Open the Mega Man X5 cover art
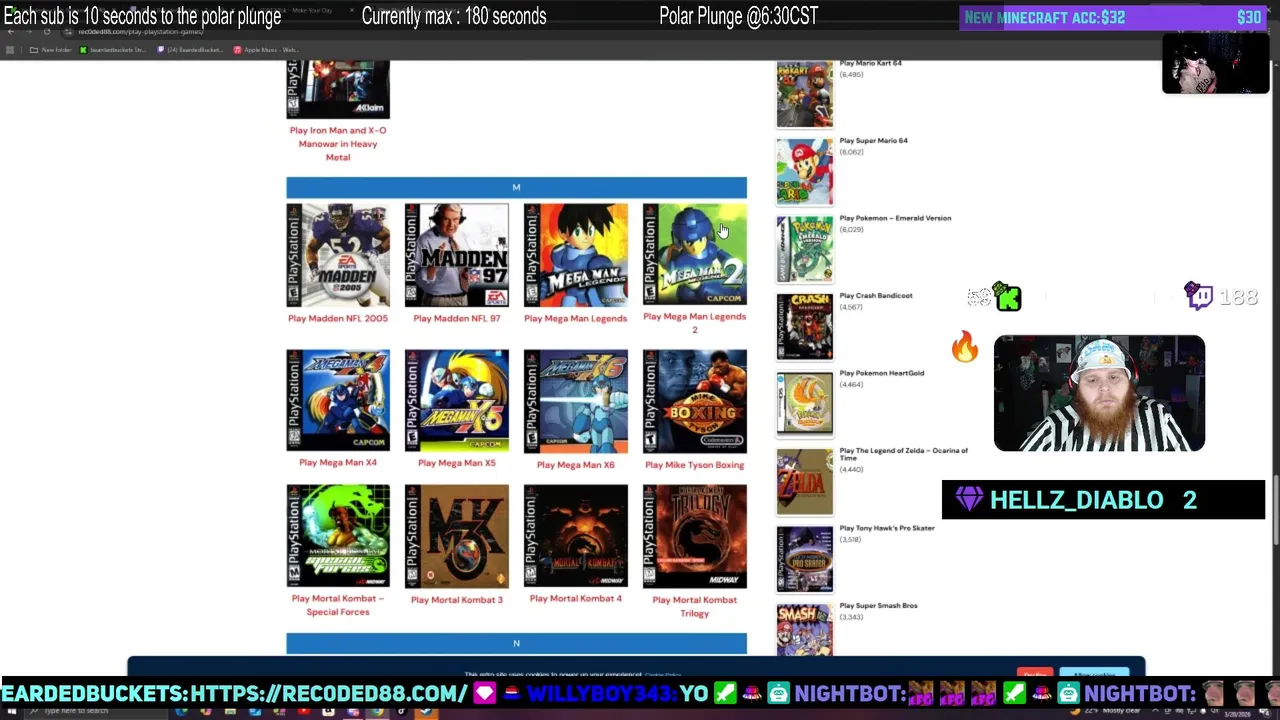The width and height of the screenshot is (1280, 720). point(457,400)
